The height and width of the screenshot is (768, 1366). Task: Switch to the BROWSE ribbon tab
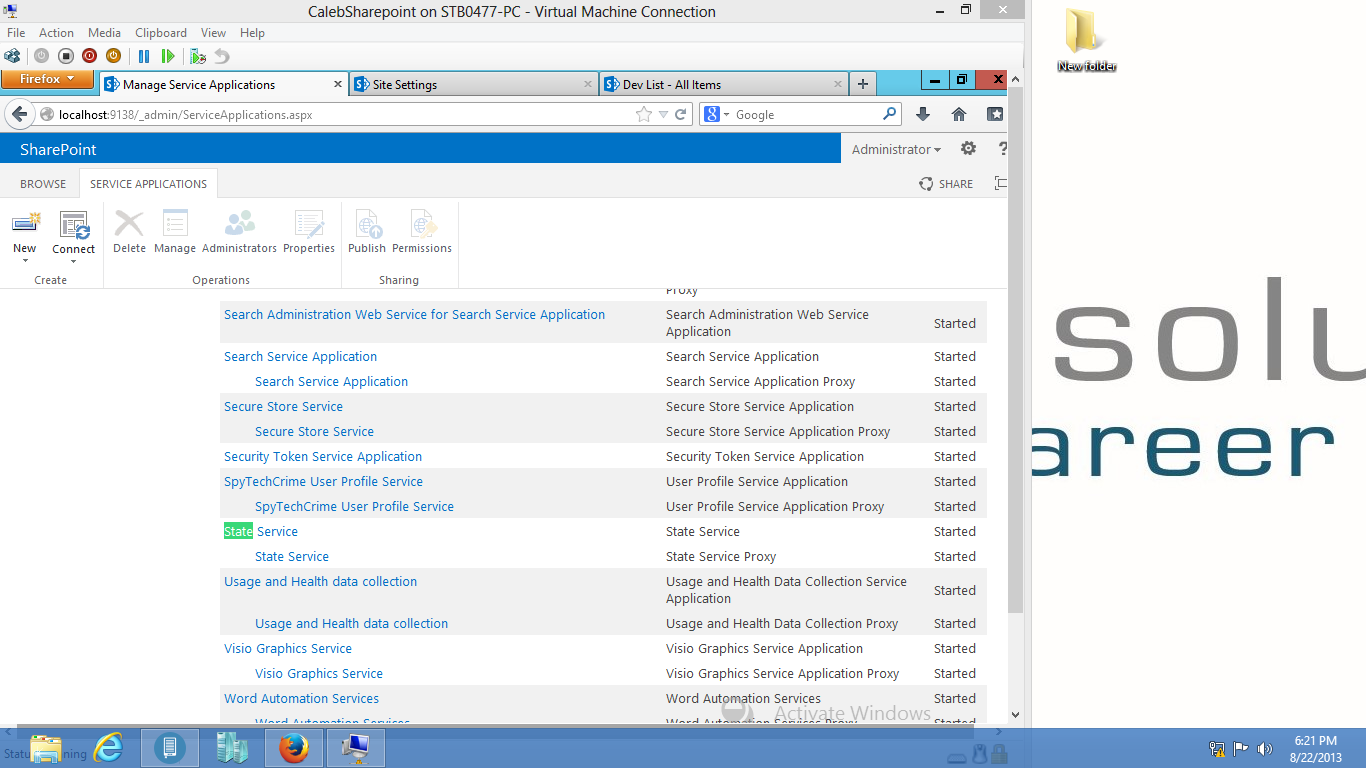[43, 184]
